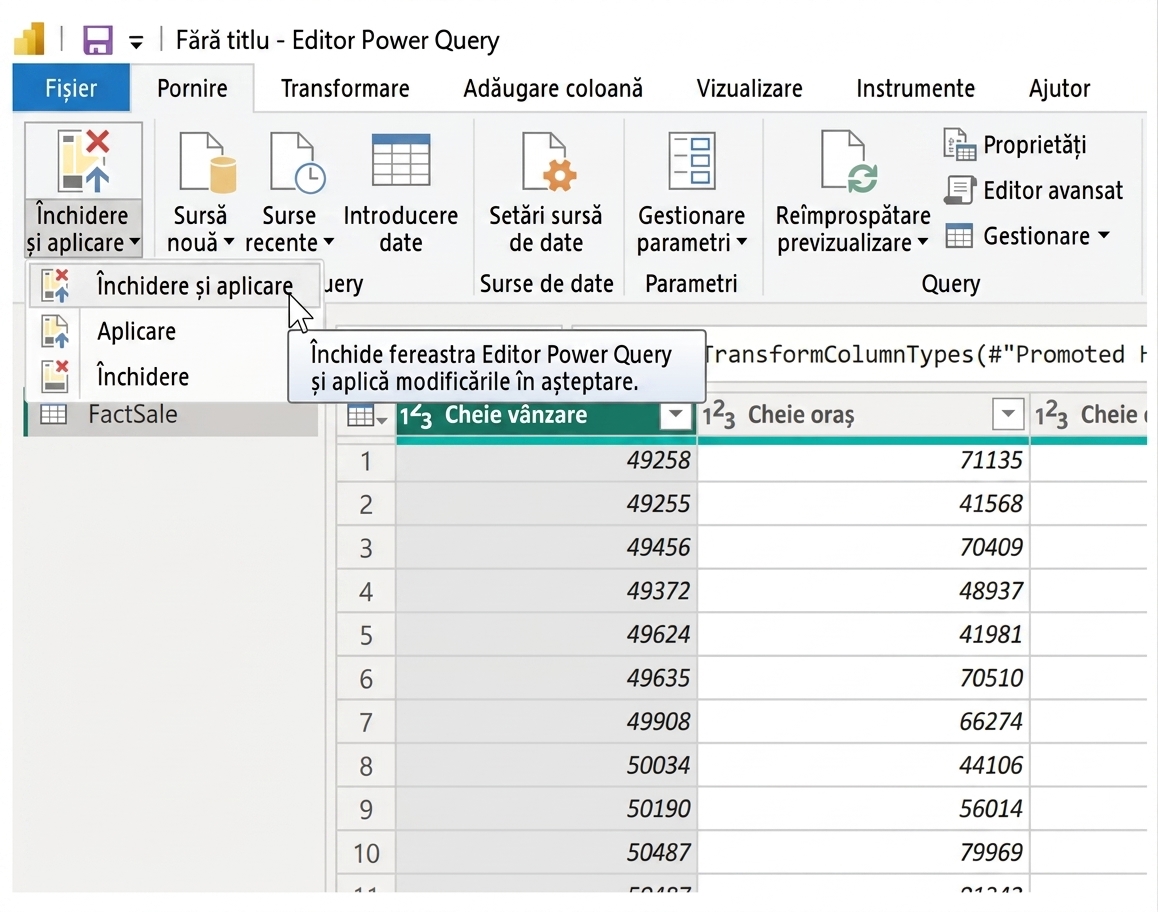
Task: Click the 123 data type icon of Cheie oraș
Action: (719, 416)
